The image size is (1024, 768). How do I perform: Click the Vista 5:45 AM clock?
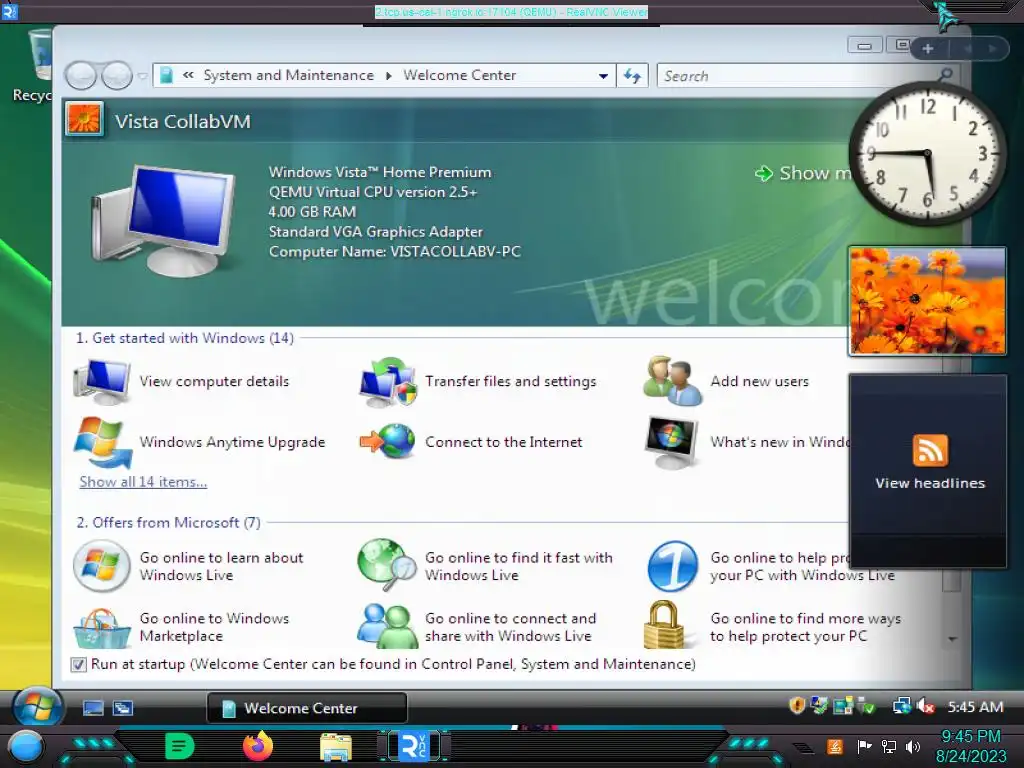pos(976,707)
